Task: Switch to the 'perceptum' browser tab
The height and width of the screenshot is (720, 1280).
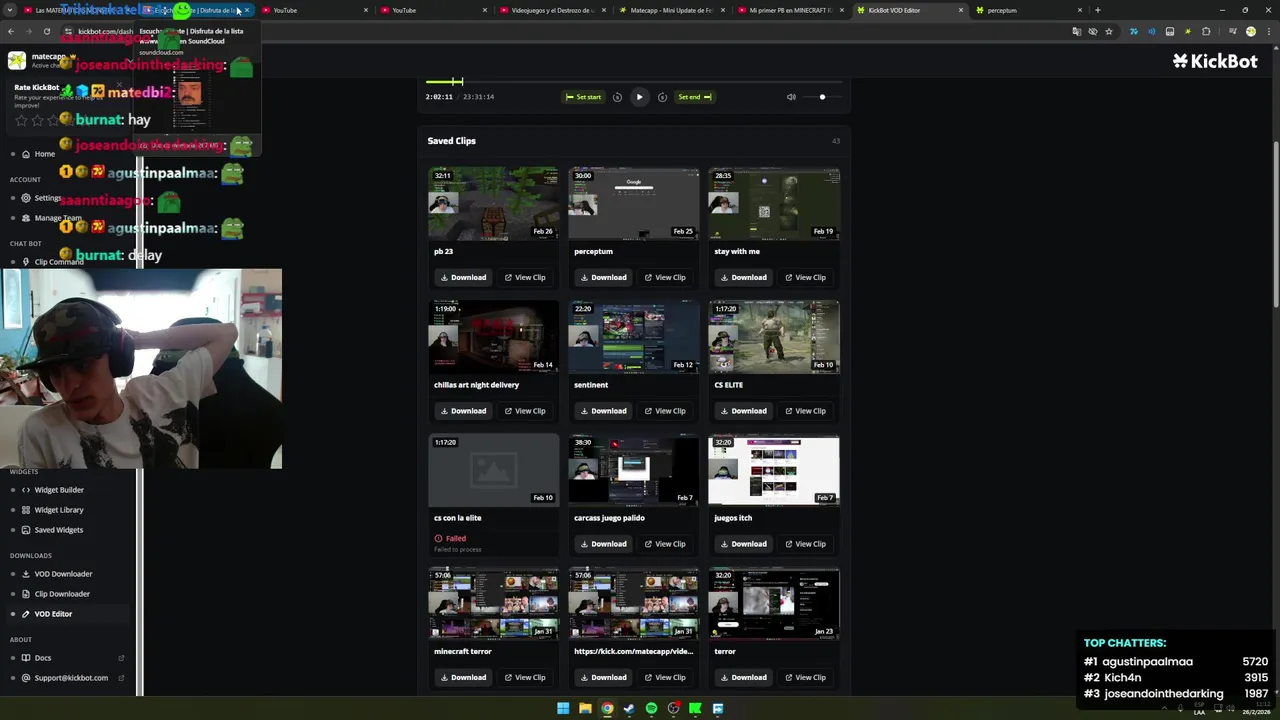Action: coord(1029,10)
